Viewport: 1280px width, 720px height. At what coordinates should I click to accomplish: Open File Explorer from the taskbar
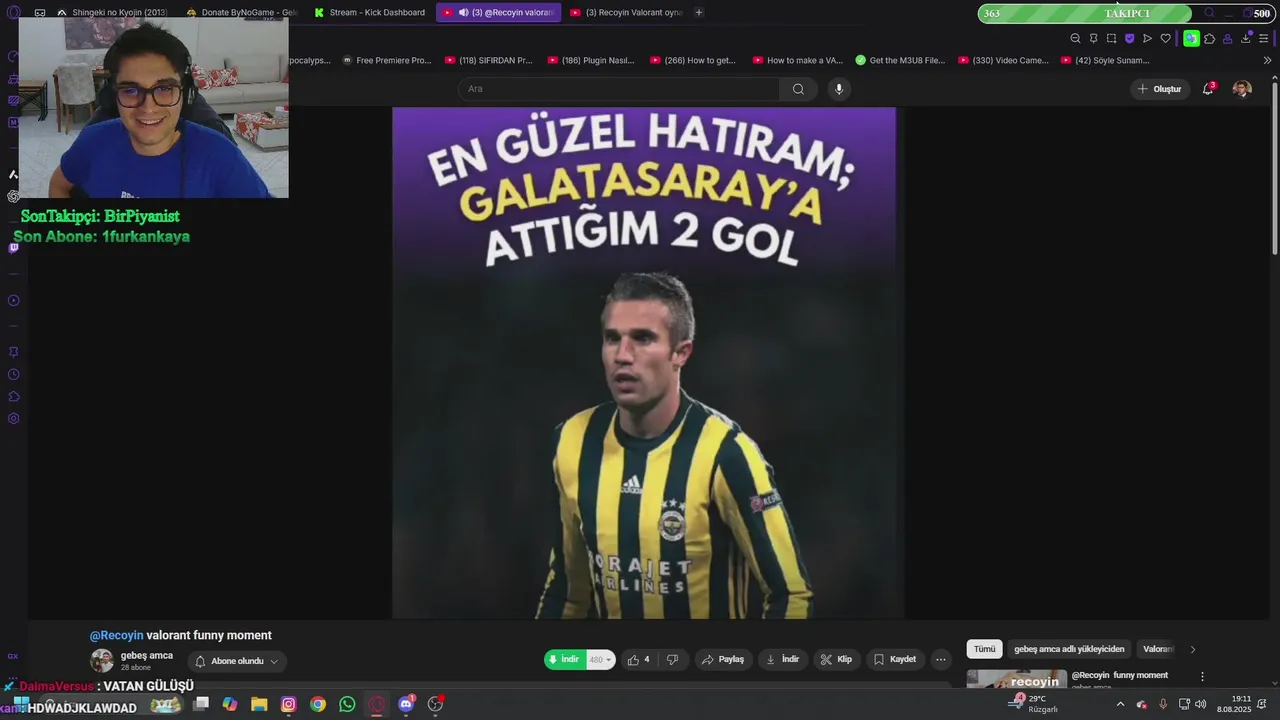(259, 704)
